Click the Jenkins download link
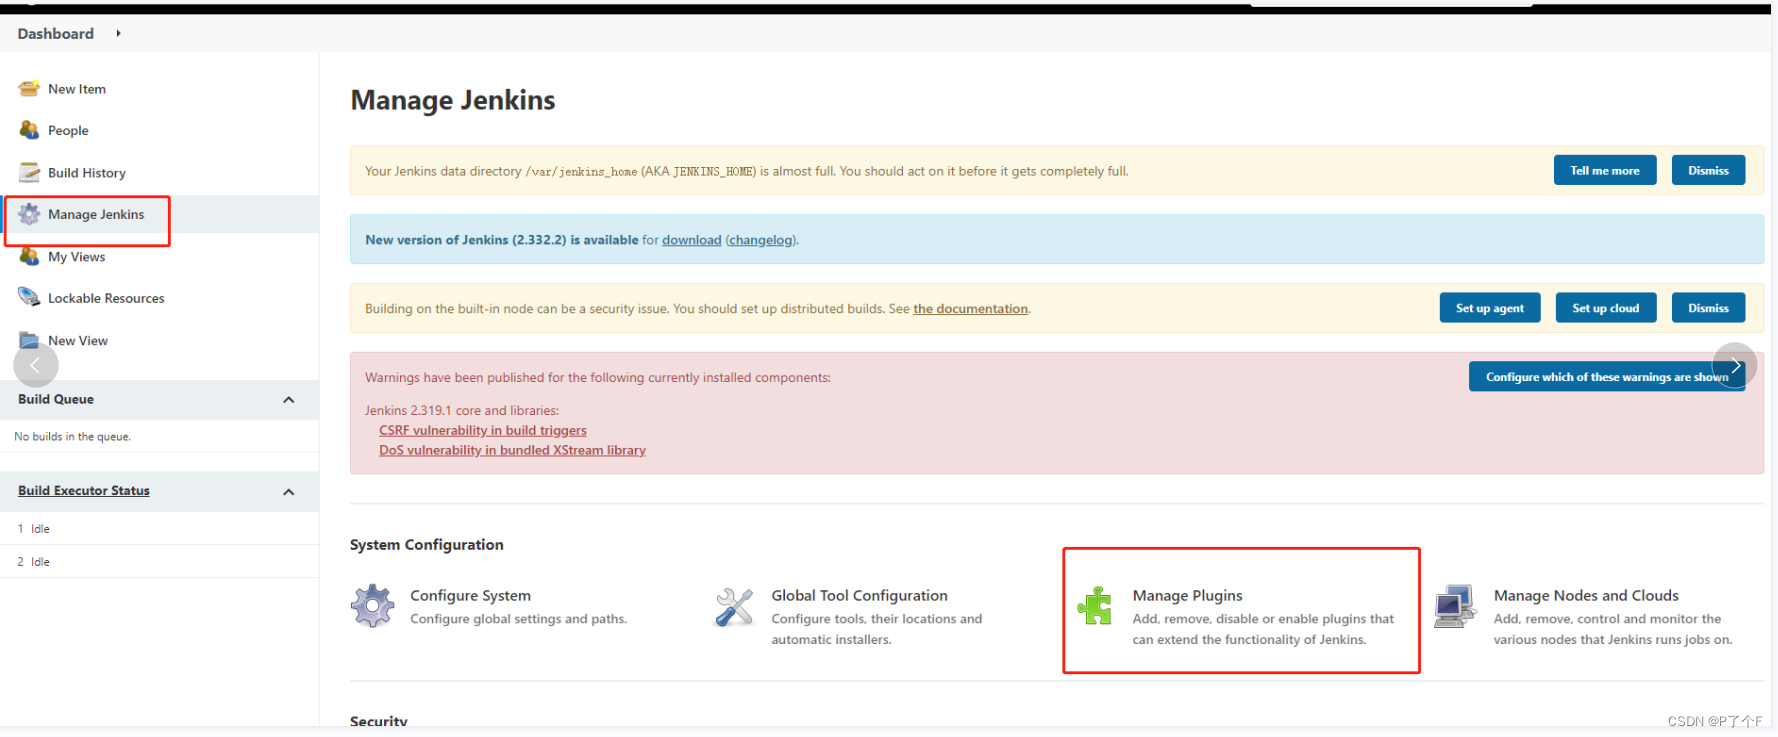The width and height of the screenshot is (1778, 737). point(691,240)
